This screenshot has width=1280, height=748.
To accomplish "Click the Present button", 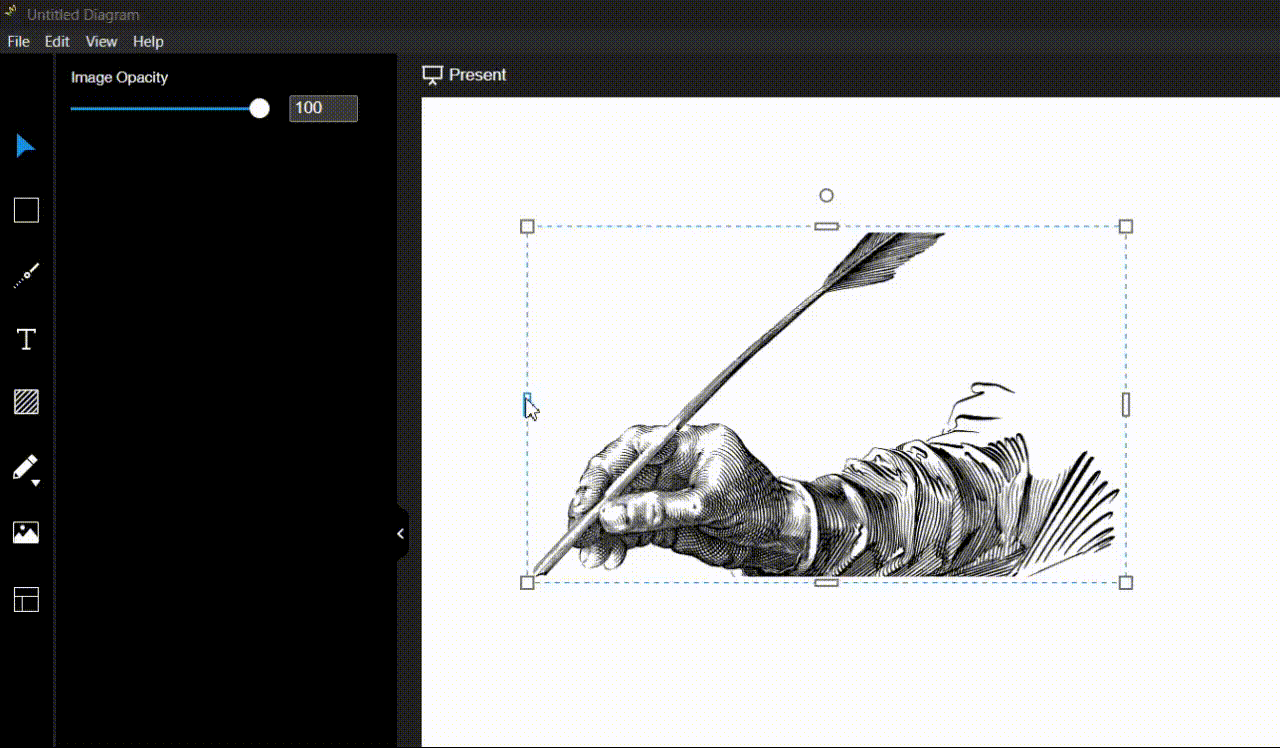I will (464, 75).
